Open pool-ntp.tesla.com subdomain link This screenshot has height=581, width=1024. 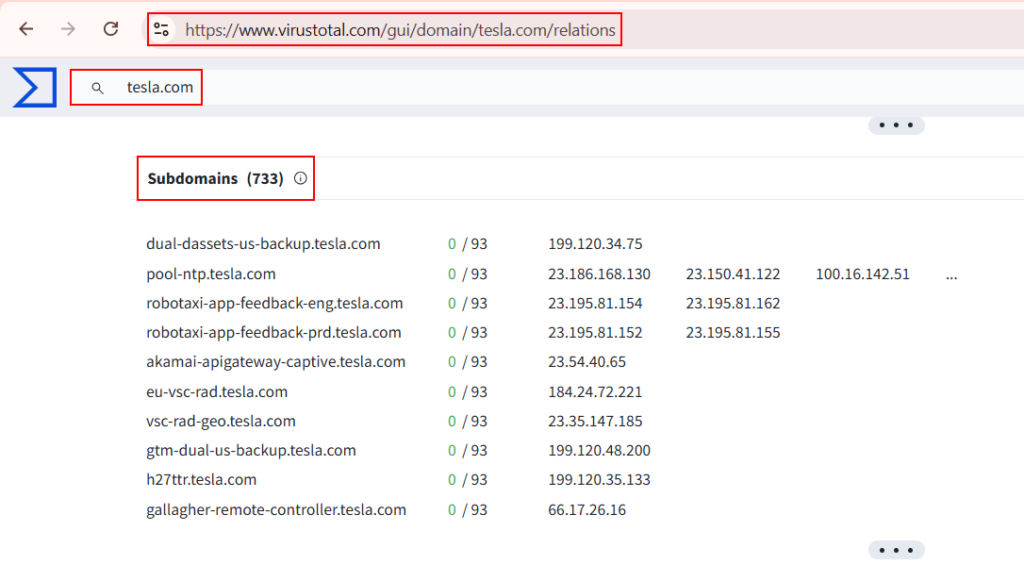pyautogui.click(x=211, y=274)
